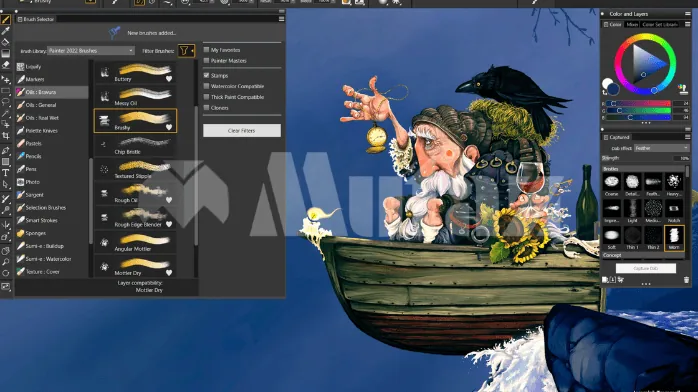This screenshot has height=392, width=698.
Task: Enable My Favorites filter checkbox
Action: pyautogui.click(x=206, y=50)
